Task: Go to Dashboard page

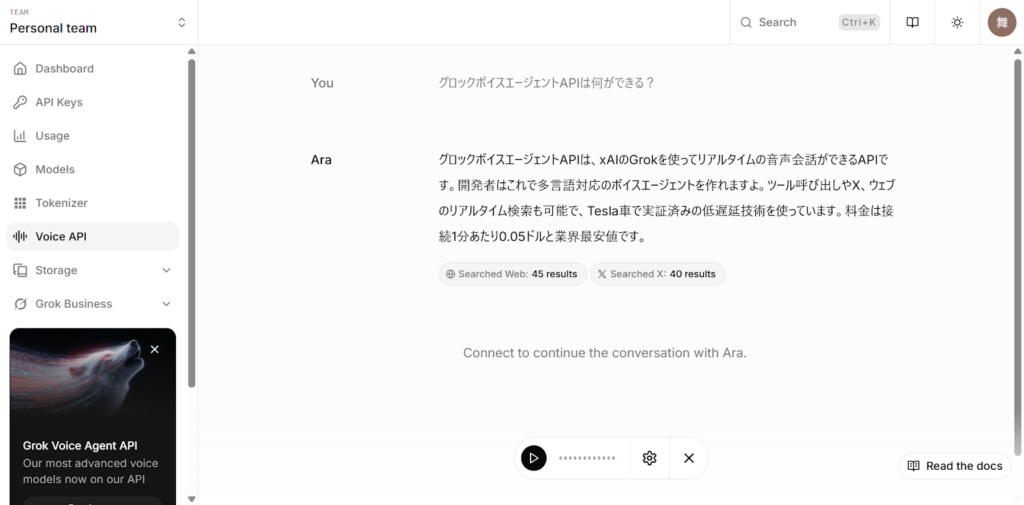Action: pyautogui.click(x=92, y=69)
